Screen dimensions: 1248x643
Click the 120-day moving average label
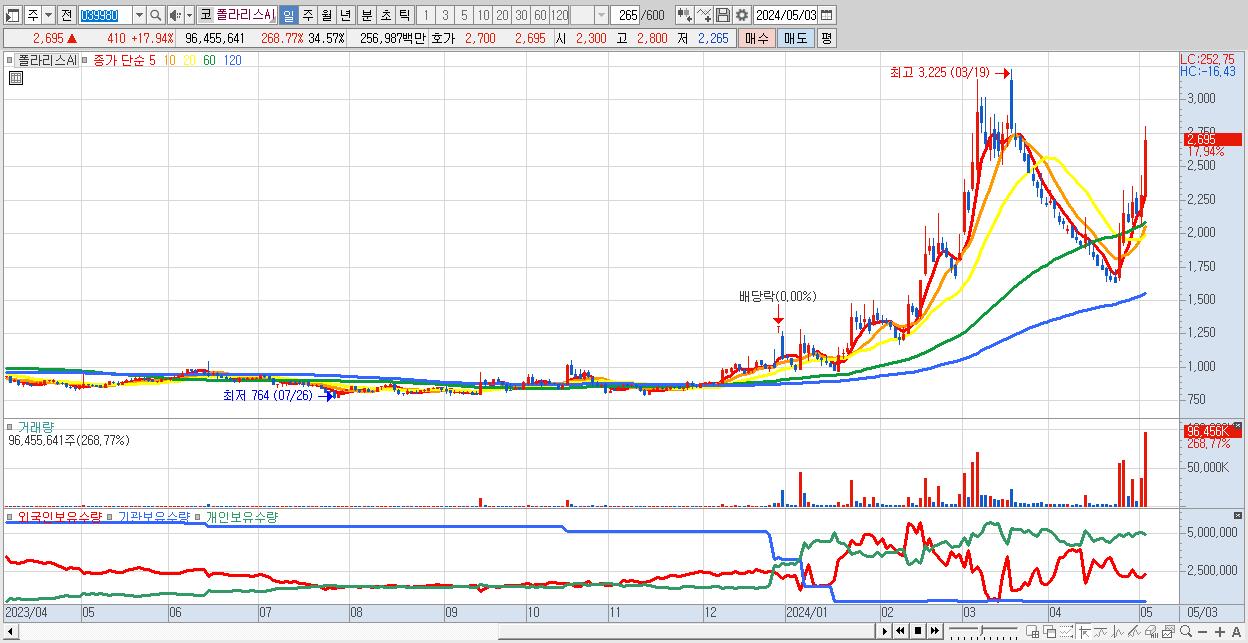coord(232,60)
